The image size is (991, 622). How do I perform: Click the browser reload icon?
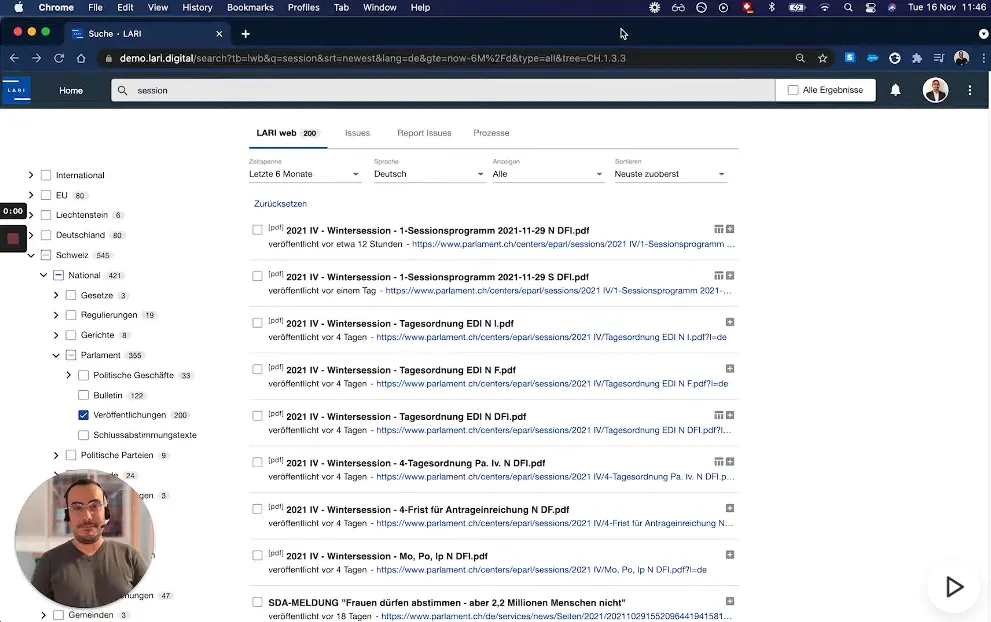59,58
